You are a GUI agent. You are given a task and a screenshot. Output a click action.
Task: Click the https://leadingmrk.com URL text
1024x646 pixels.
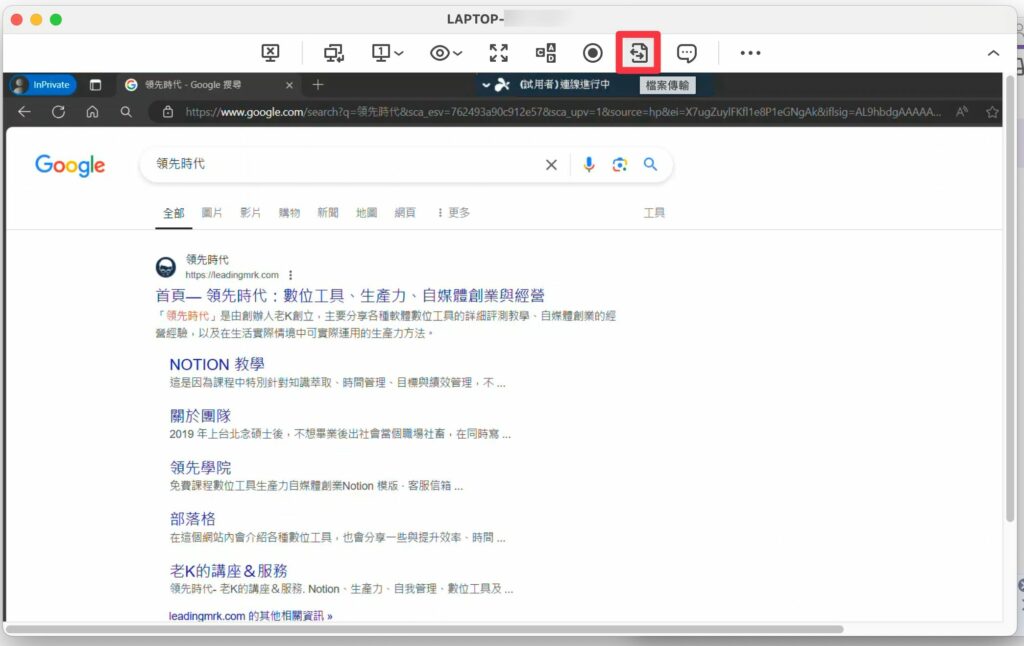[x=232, y=275]
